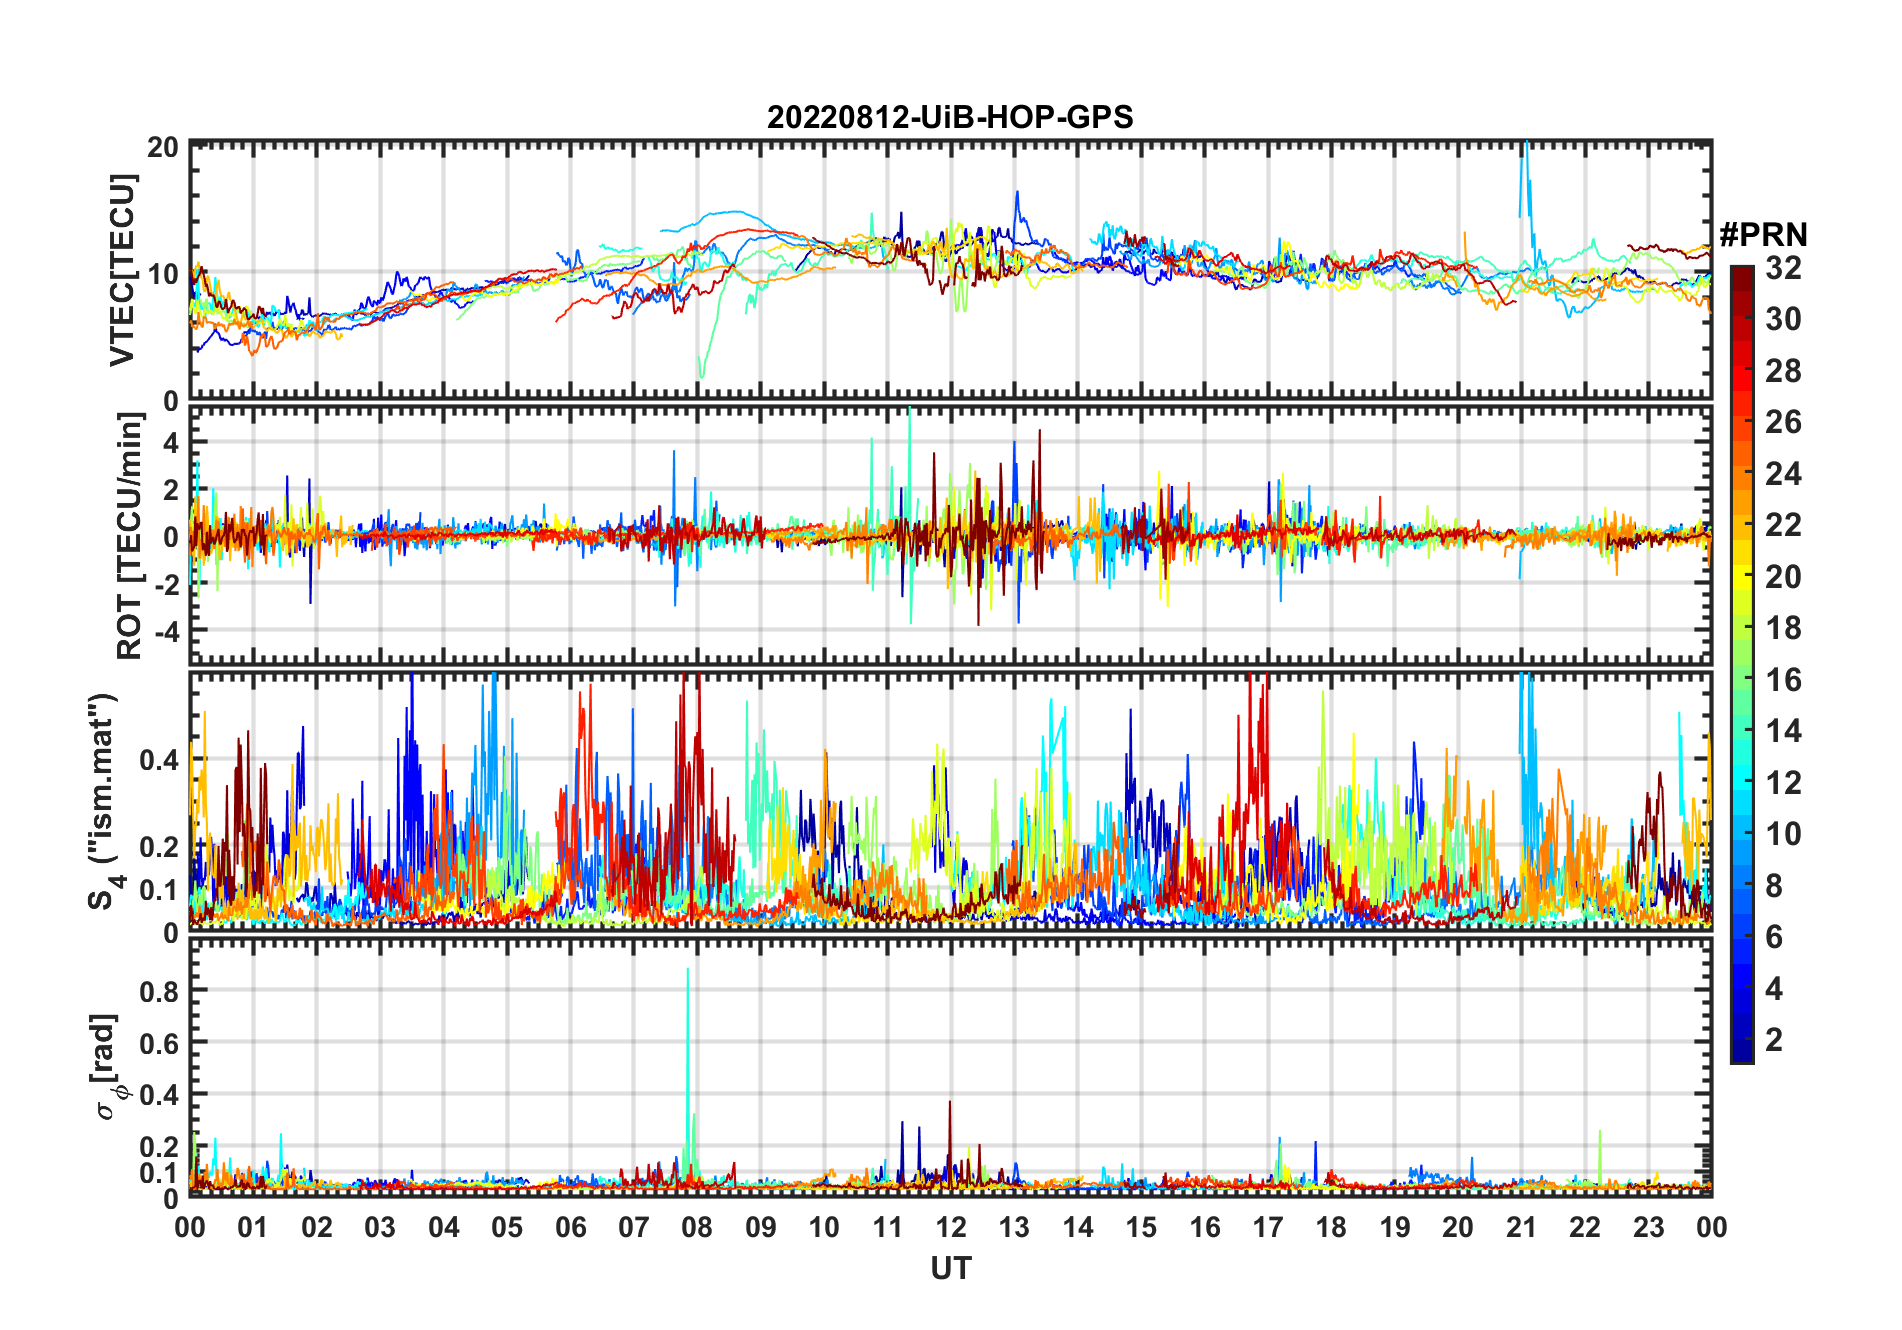
Task: Click the 0.4 tick on the S4 axis
Action: coord(159,760)
